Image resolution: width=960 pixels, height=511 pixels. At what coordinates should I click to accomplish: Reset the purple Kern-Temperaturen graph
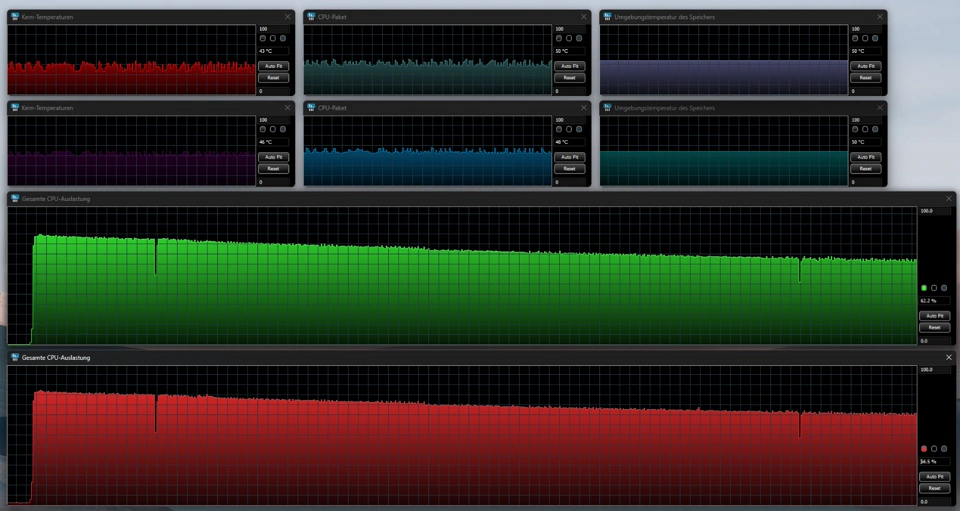(x=274, y=169)
